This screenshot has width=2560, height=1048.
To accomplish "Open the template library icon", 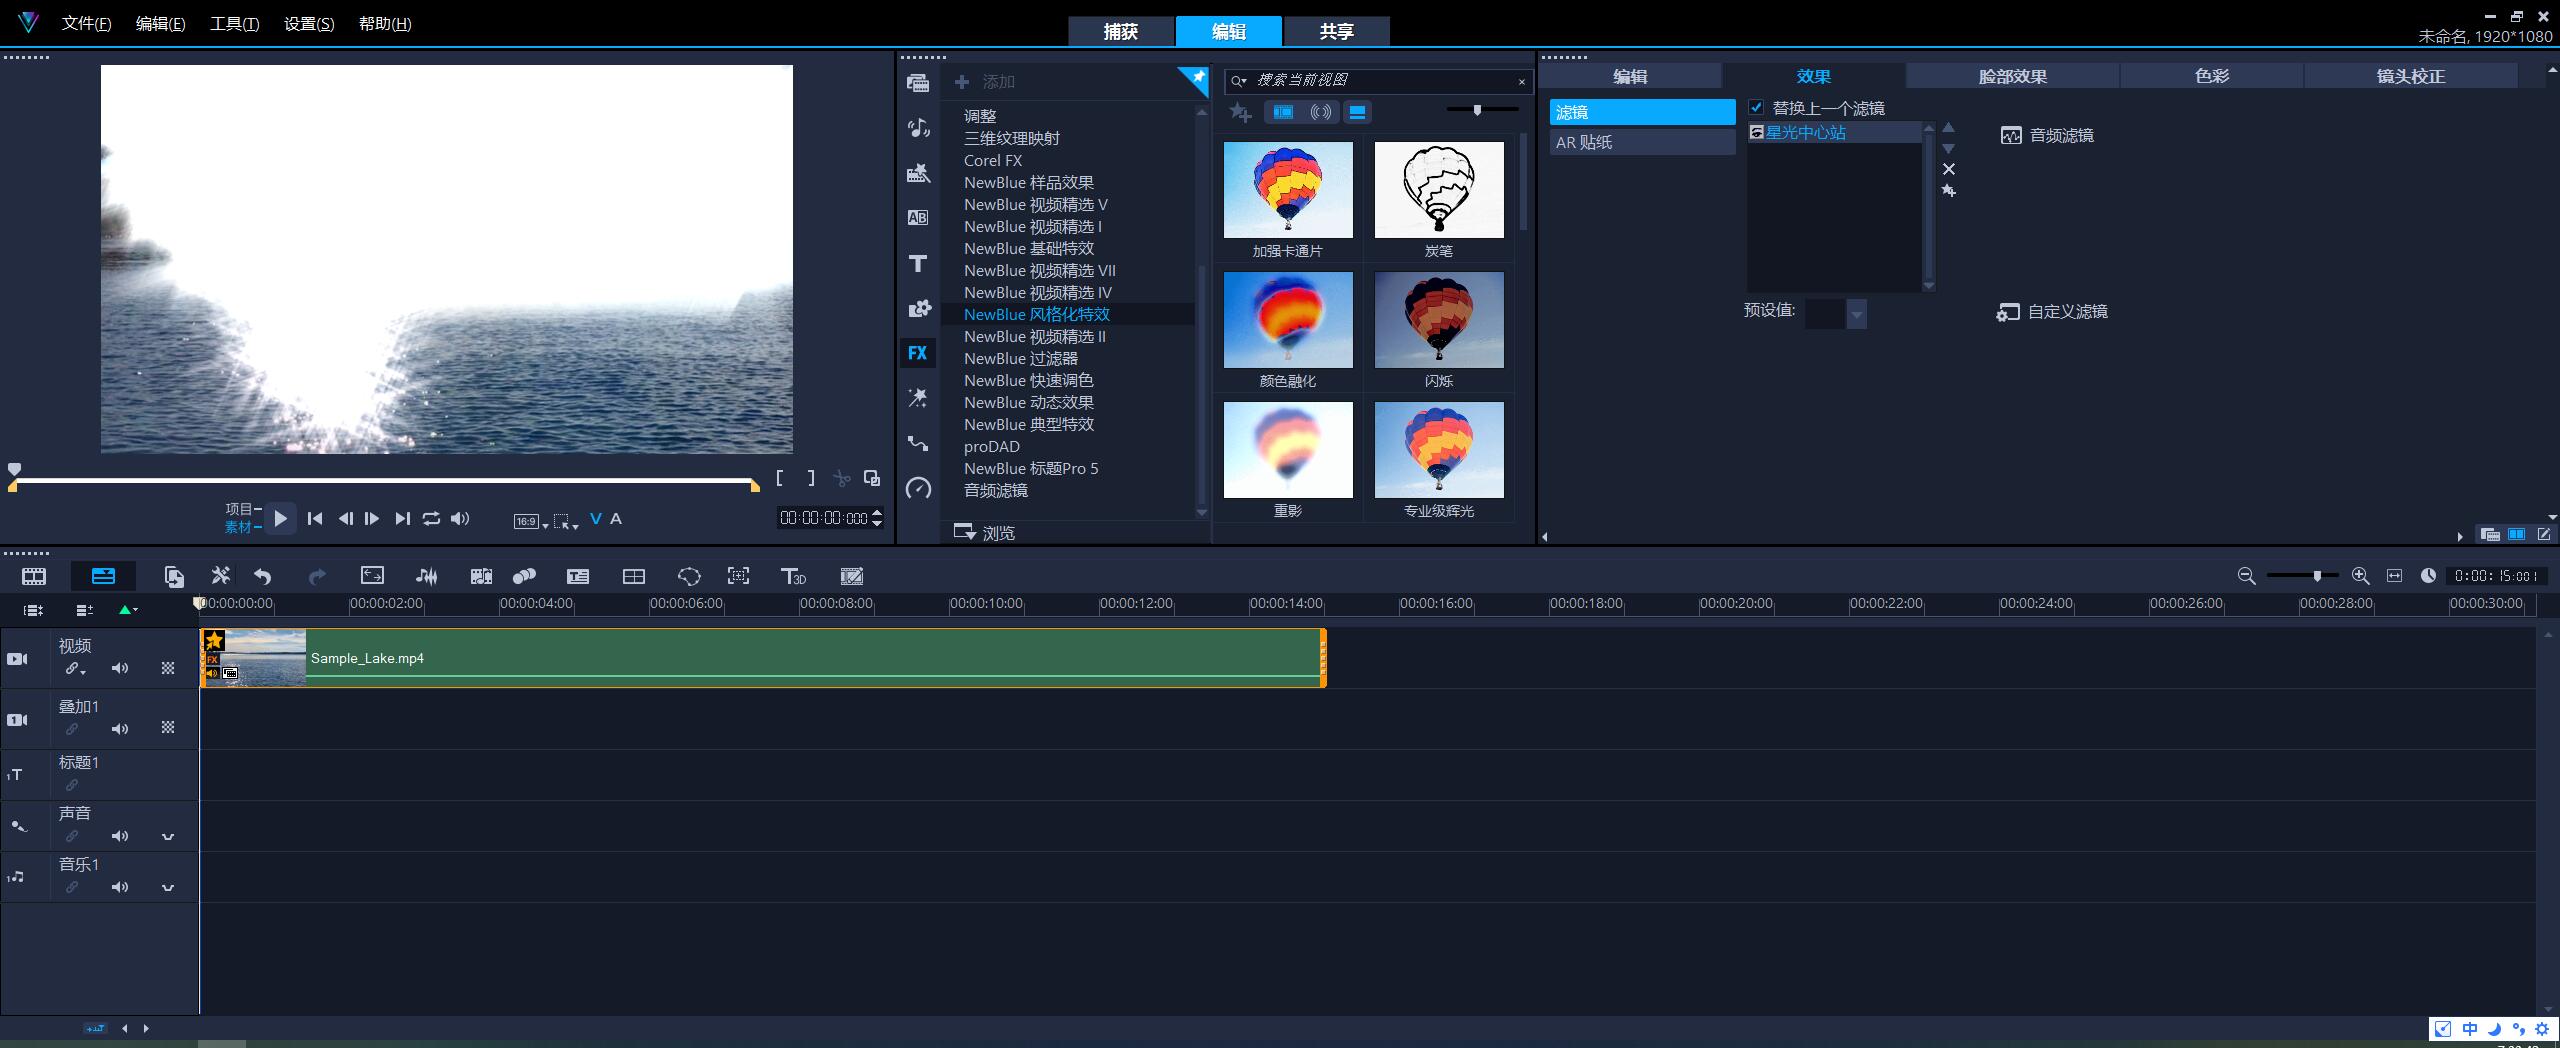I will coord(918,173).
